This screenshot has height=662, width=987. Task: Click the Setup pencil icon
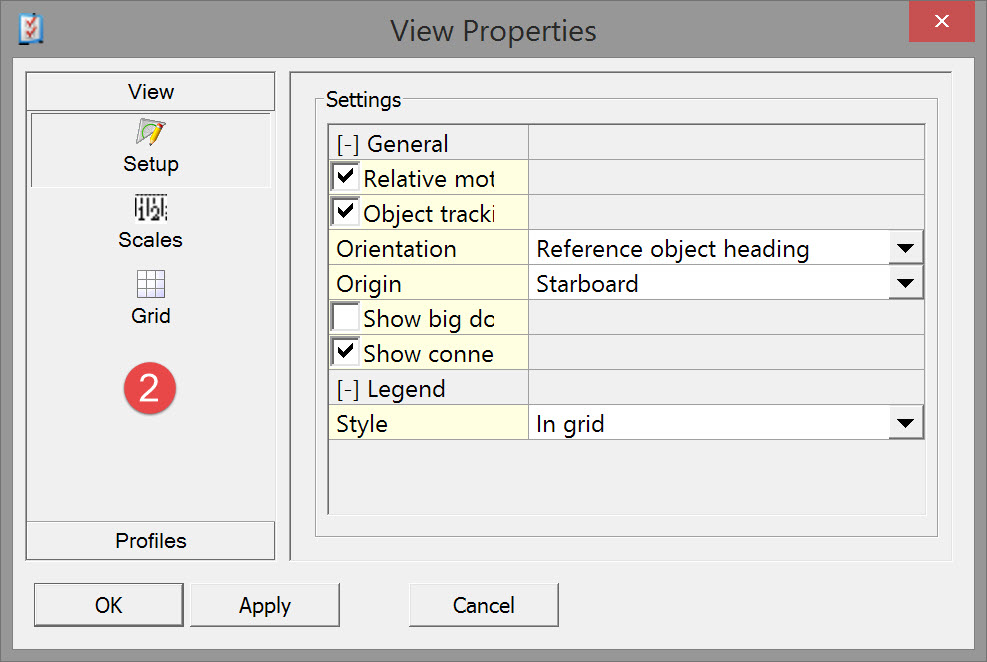click(150, 133)
